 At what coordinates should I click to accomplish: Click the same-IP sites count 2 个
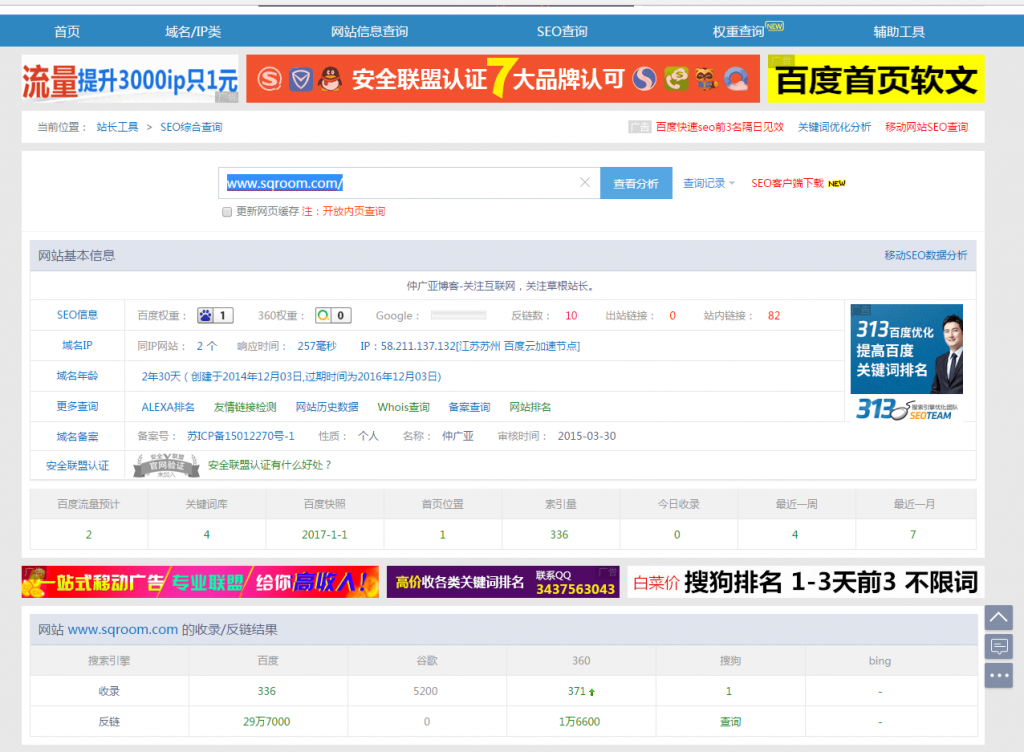[x=207, y=346]
